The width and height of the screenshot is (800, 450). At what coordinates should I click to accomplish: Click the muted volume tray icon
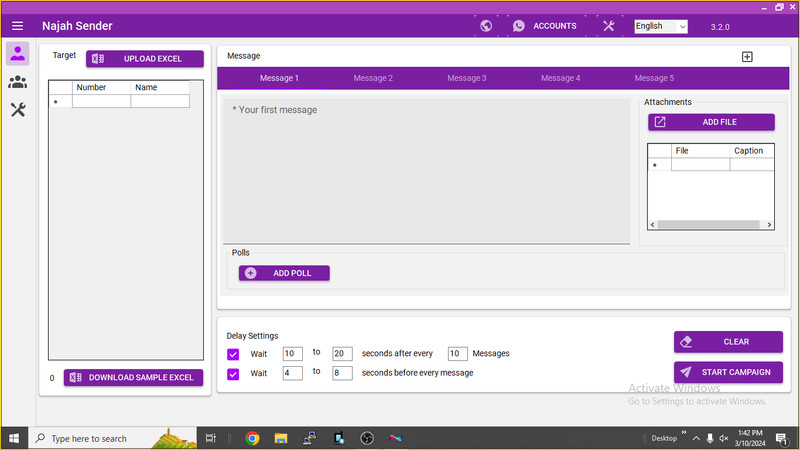724,438
